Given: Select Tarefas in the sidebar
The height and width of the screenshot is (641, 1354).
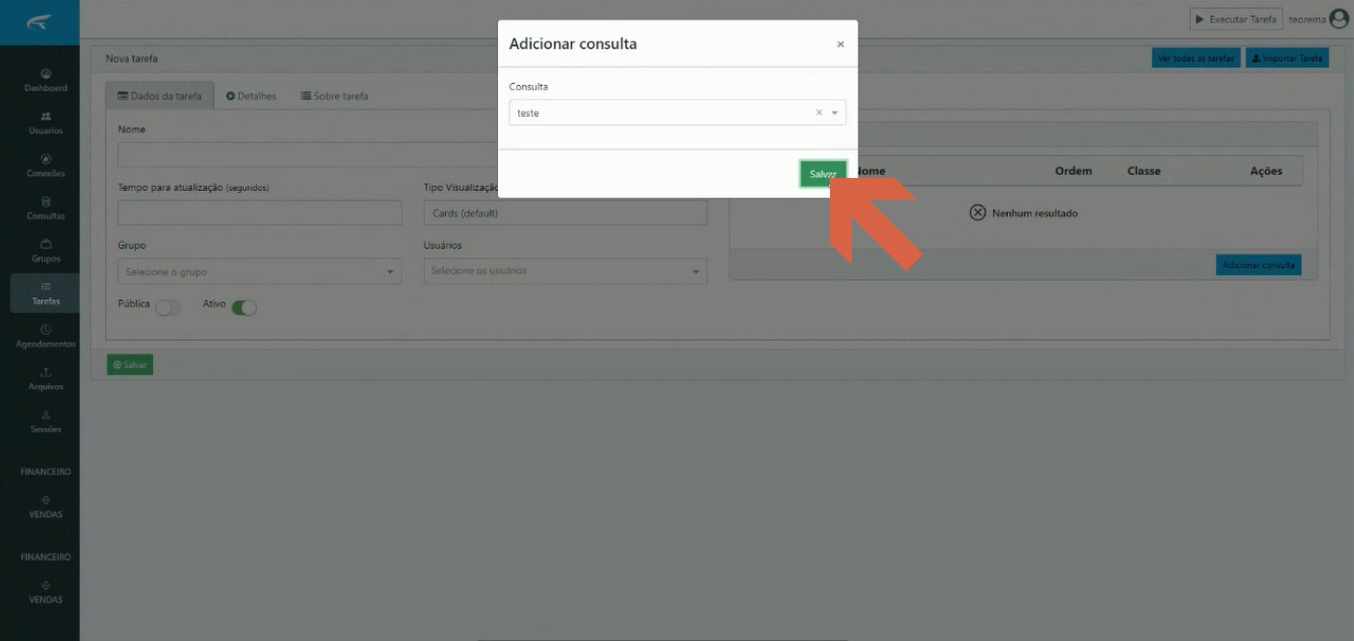Looking at the screenshot, I should pos(45,293).
